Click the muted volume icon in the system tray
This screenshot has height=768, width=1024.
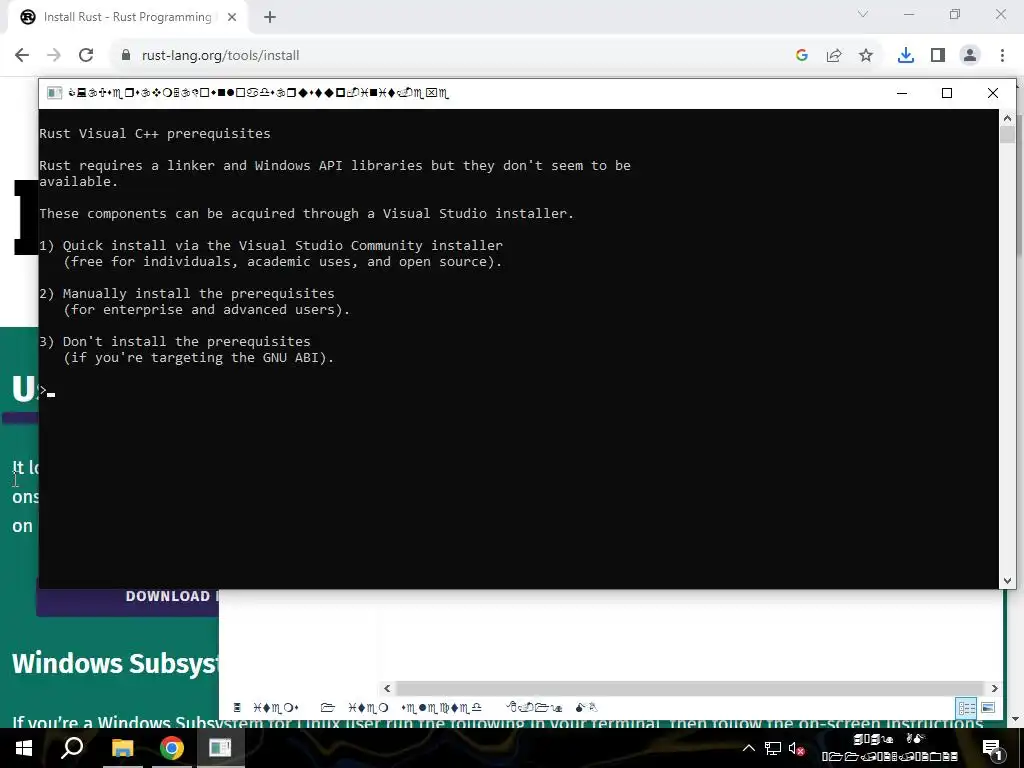point(796,748)
